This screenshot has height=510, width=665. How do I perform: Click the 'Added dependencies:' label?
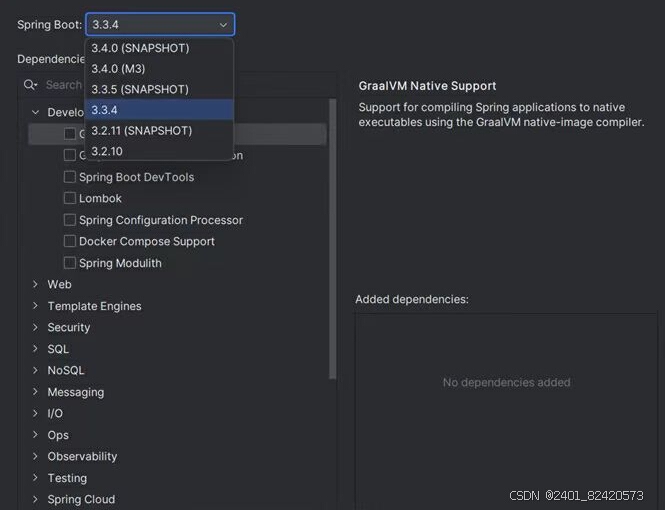point(412,299)
